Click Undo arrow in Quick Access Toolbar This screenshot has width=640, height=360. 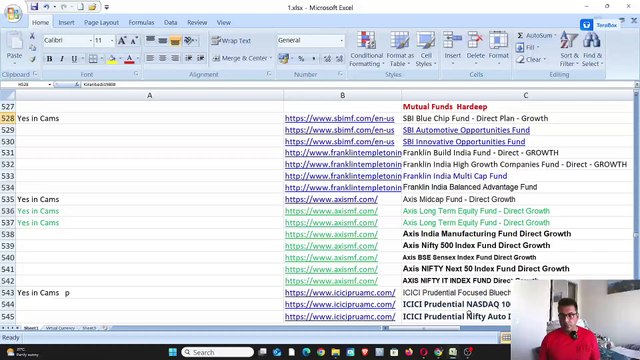(x=46, y=7)
